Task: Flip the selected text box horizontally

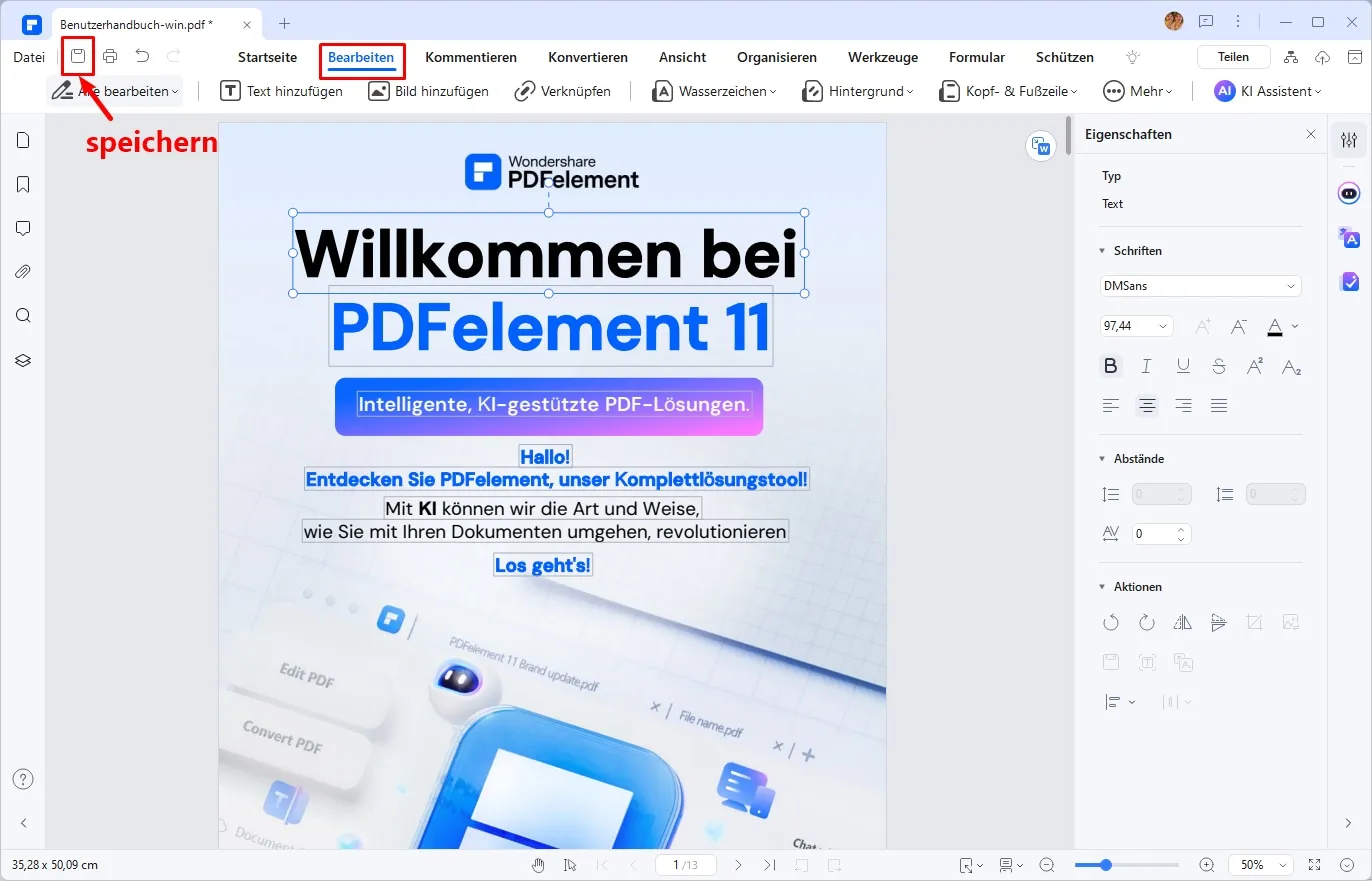Action: tap(1183, 622)
